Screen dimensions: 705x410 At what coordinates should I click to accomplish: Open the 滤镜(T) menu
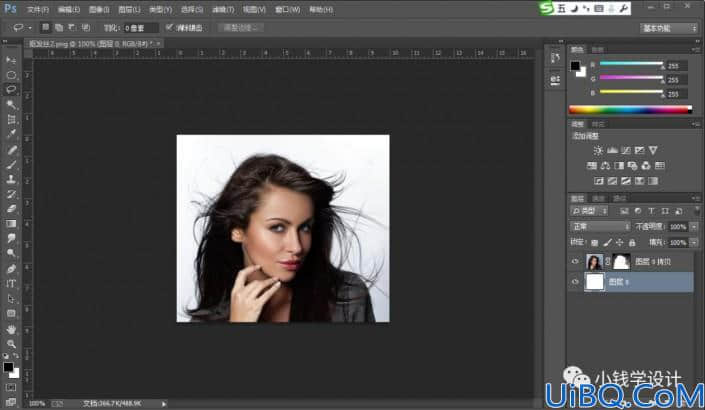coord(223,9)
